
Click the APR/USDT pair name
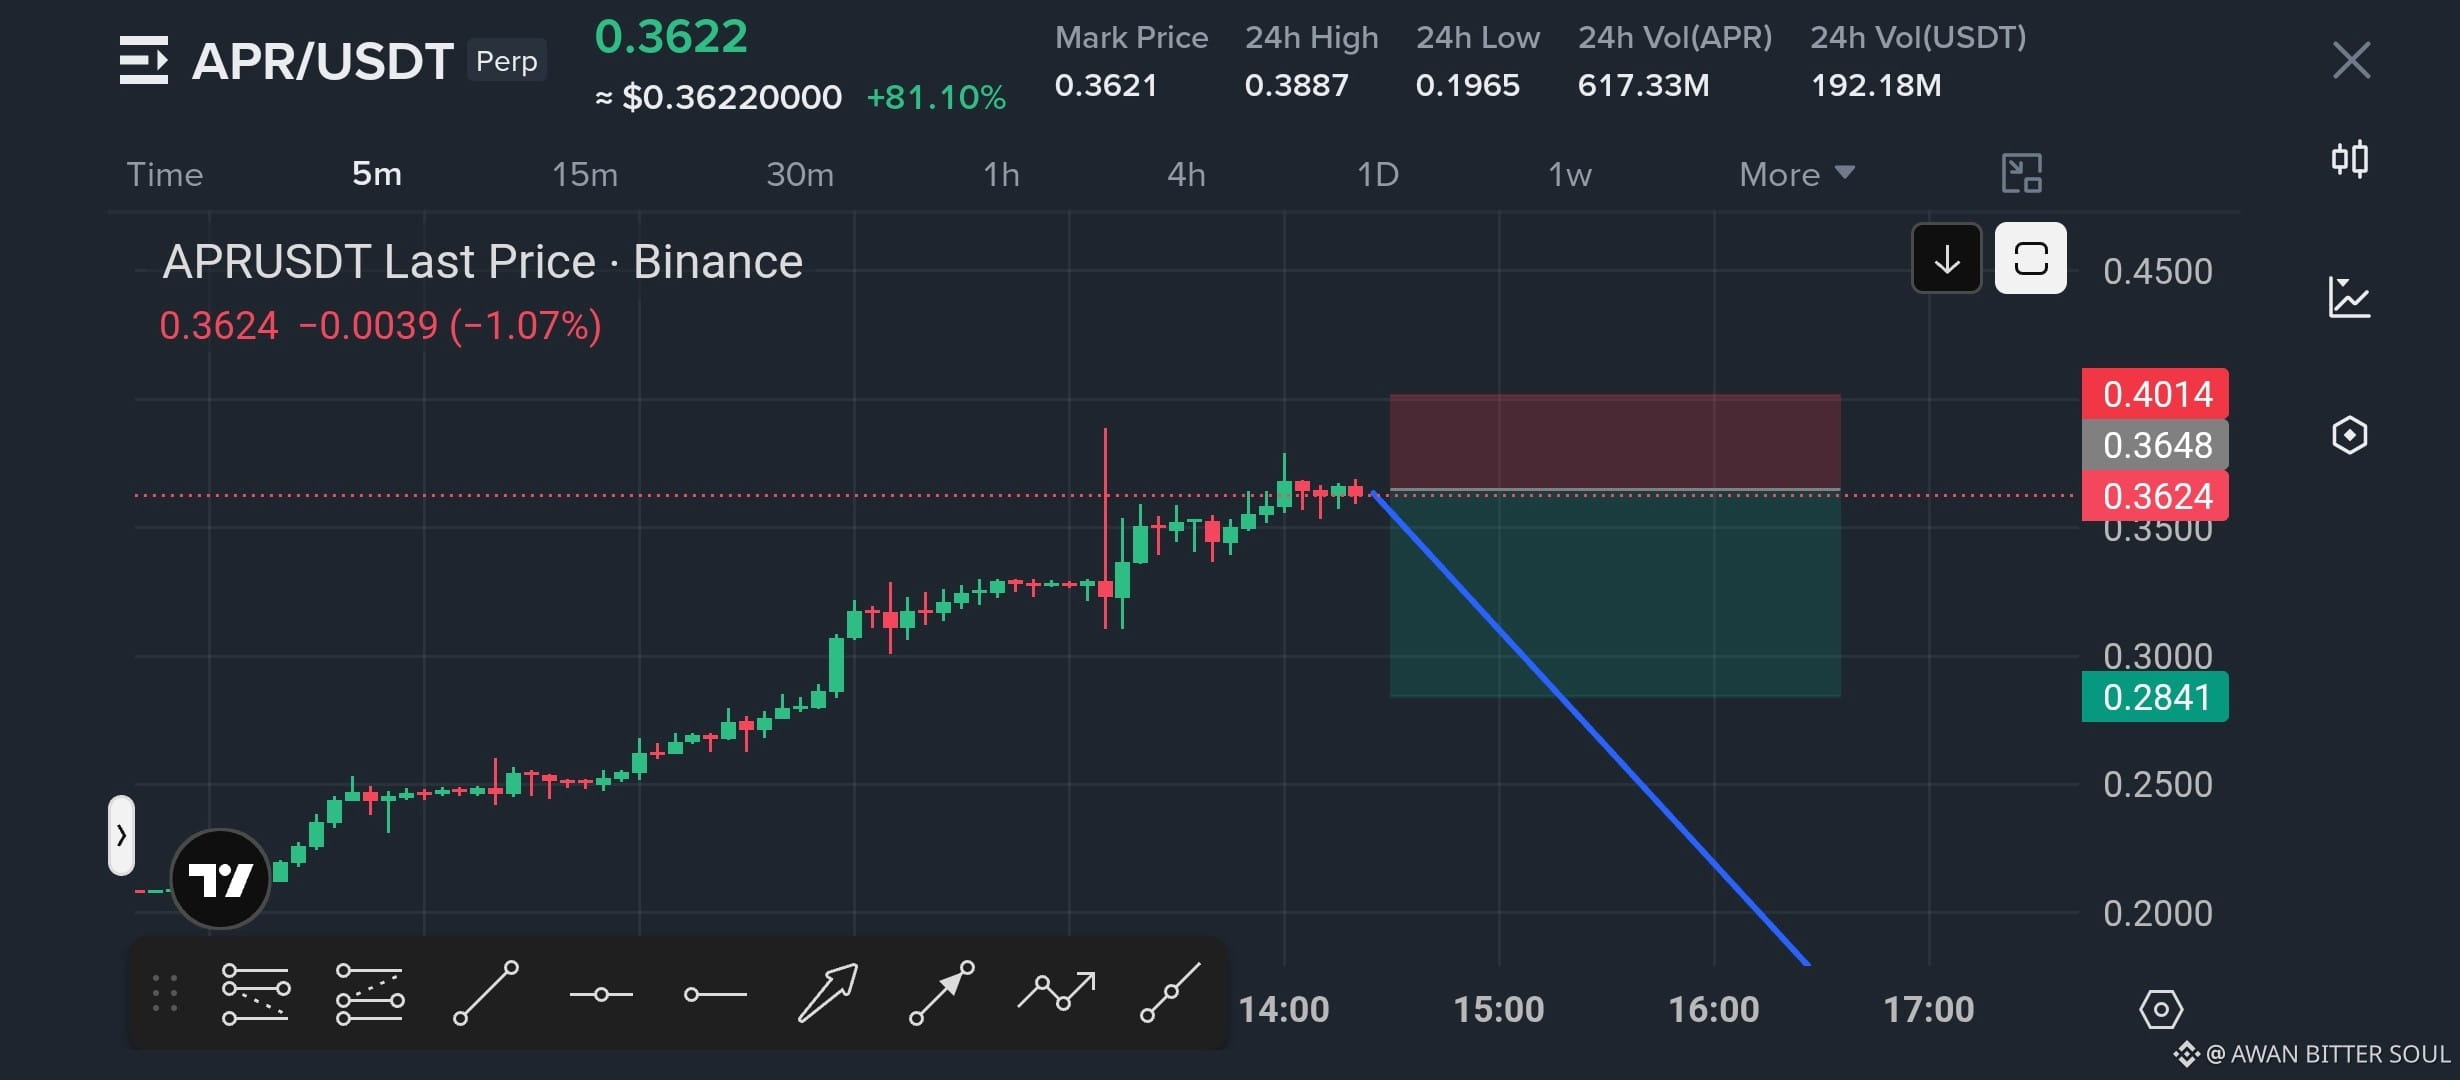[323, 61]
